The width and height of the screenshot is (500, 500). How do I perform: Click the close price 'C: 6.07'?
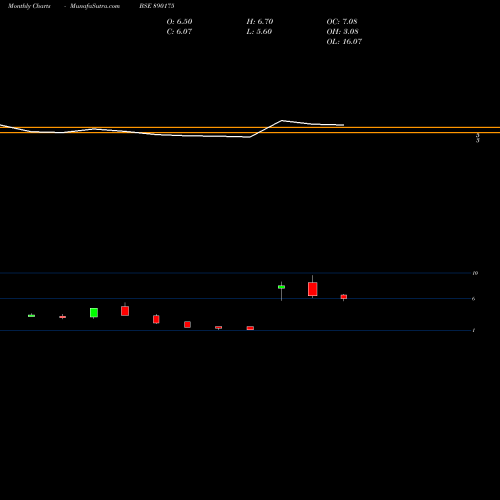point(179,31)
